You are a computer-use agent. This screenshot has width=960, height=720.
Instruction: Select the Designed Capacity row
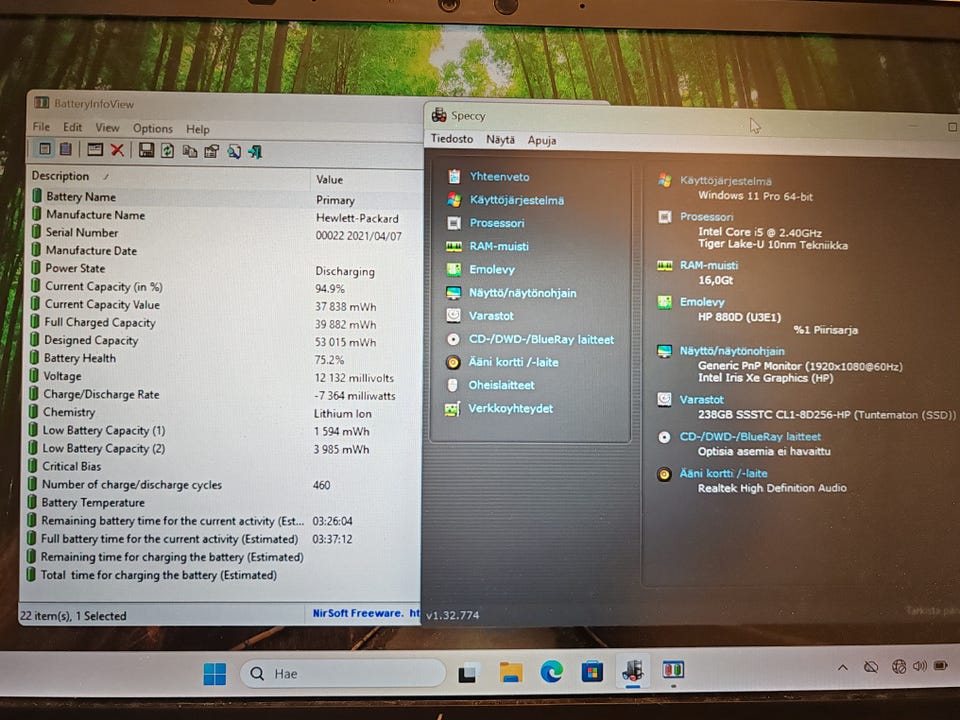(223, 340)
